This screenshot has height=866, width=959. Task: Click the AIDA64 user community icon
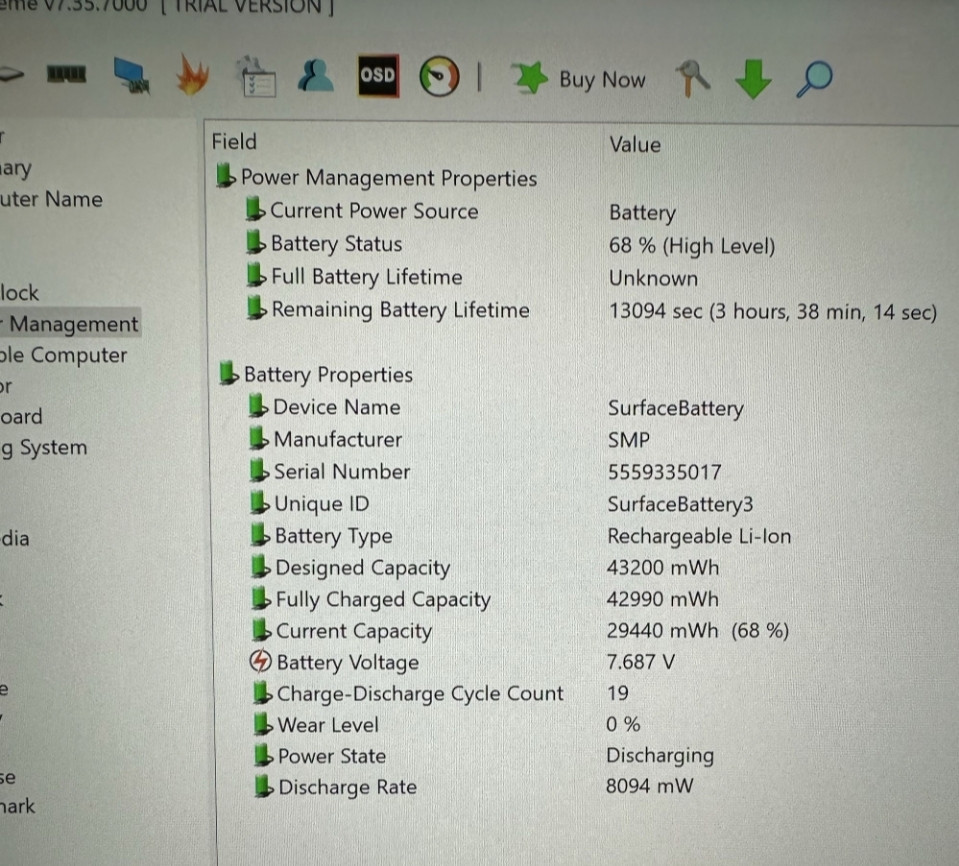tap(316, 77)
